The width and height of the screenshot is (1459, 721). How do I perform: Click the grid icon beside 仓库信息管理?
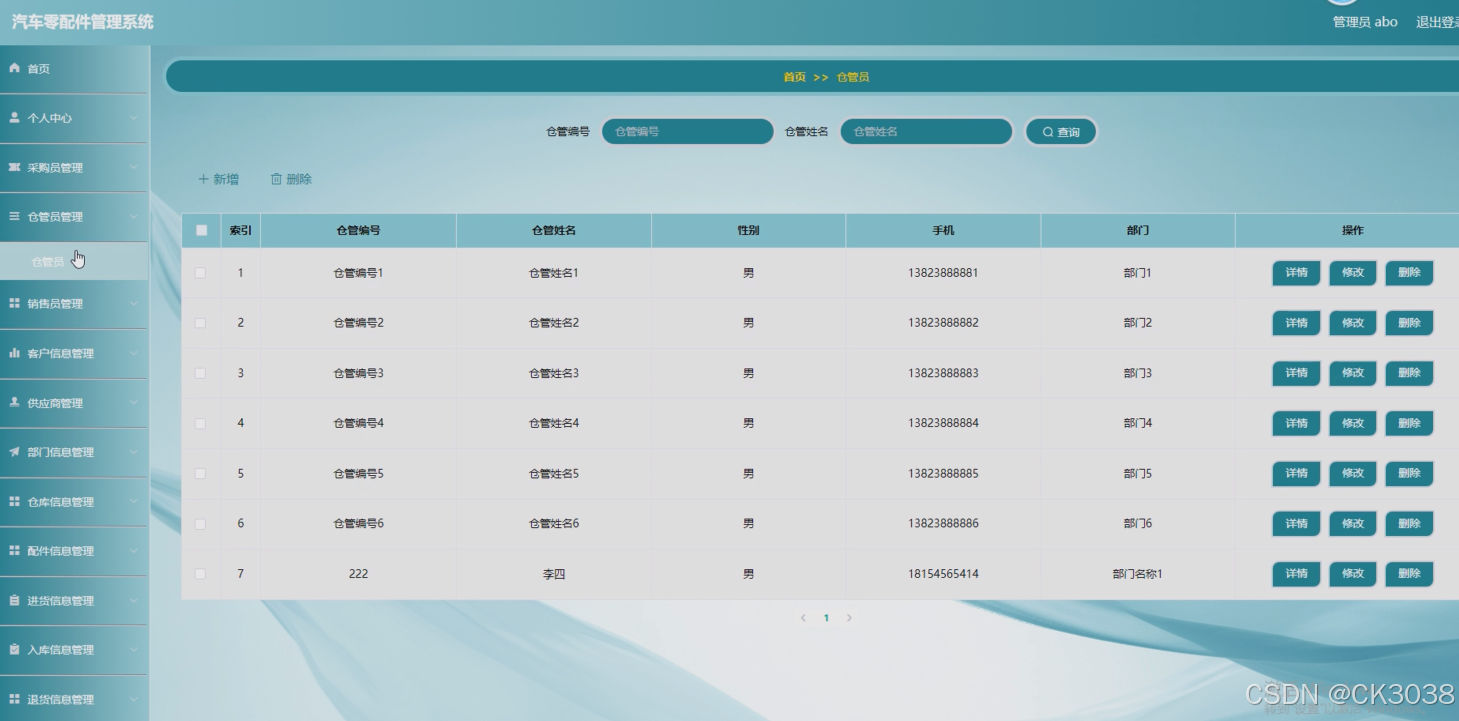12,502
